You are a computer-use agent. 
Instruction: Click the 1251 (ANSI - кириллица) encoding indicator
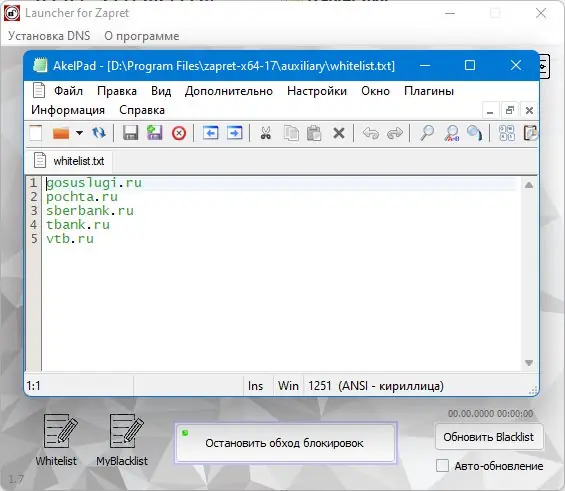tap(375, 386)
